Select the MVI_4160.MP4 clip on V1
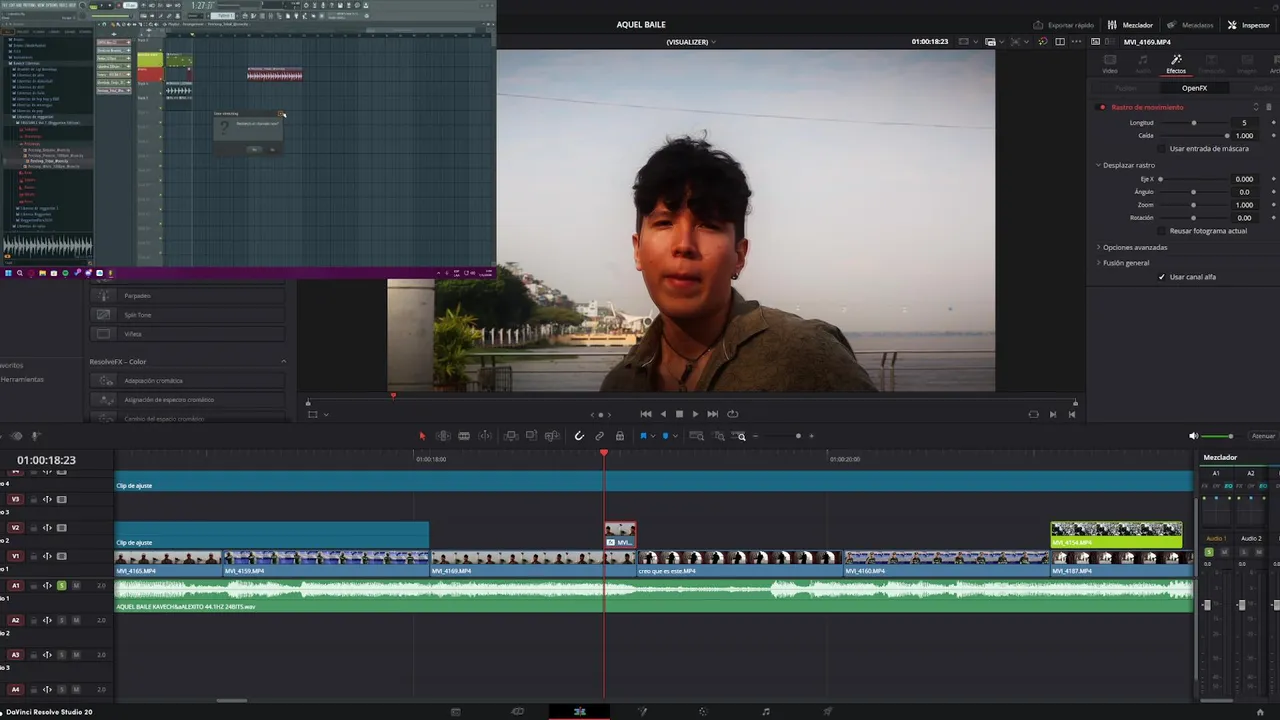Image resolution: width=1280 pixels, height=720 pixels. (x=945, y=564)
